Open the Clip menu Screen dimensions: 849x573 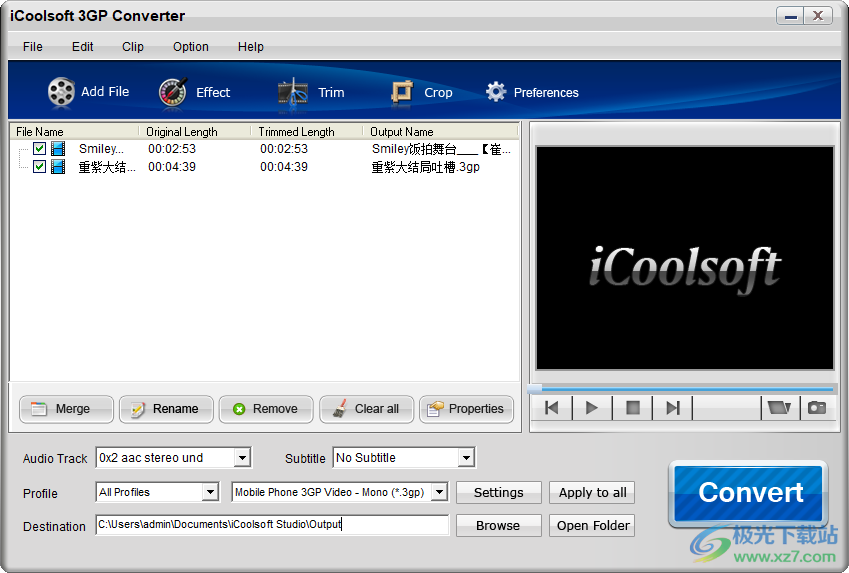[x=133, y=47]
